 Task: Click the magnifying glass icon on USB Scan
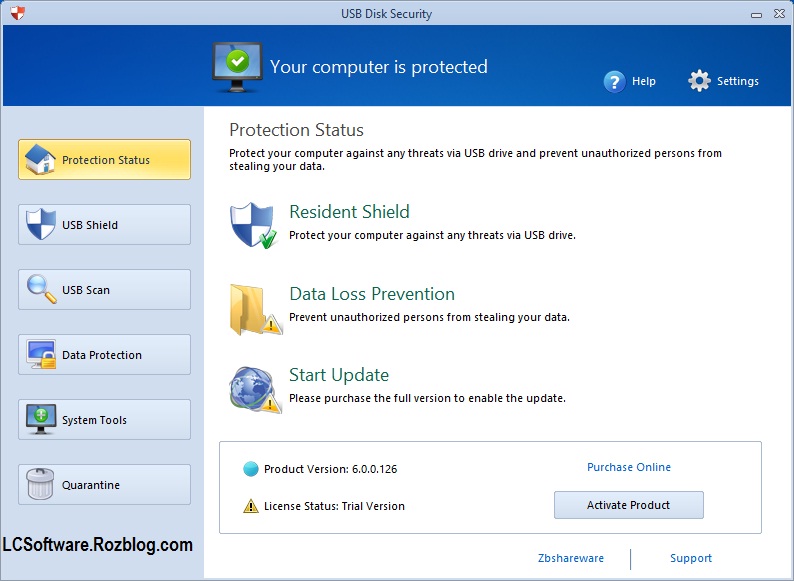pyautogui.click(x=41, y=289)
